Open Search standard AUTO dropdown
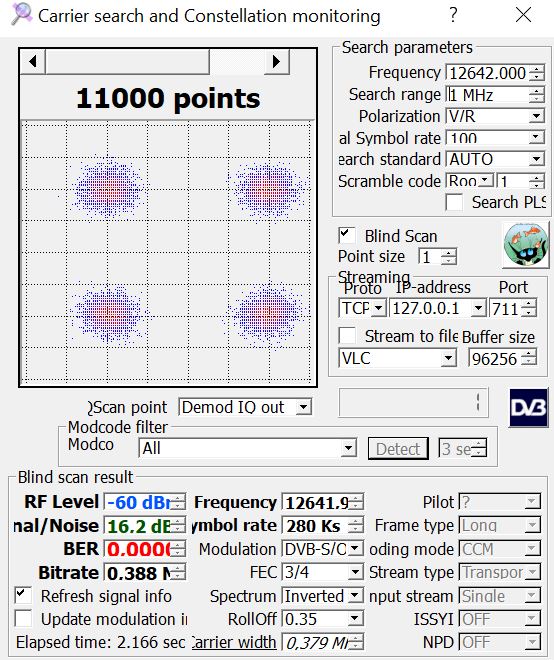Viewport: 554px width, 660px height. click(x=536, y=160)
